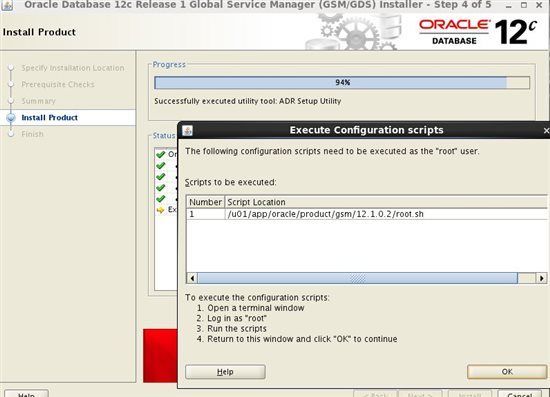This screenshot has height=397, width=550.
Task: Select the root.sh script location cell
Action: pos(386,214)
